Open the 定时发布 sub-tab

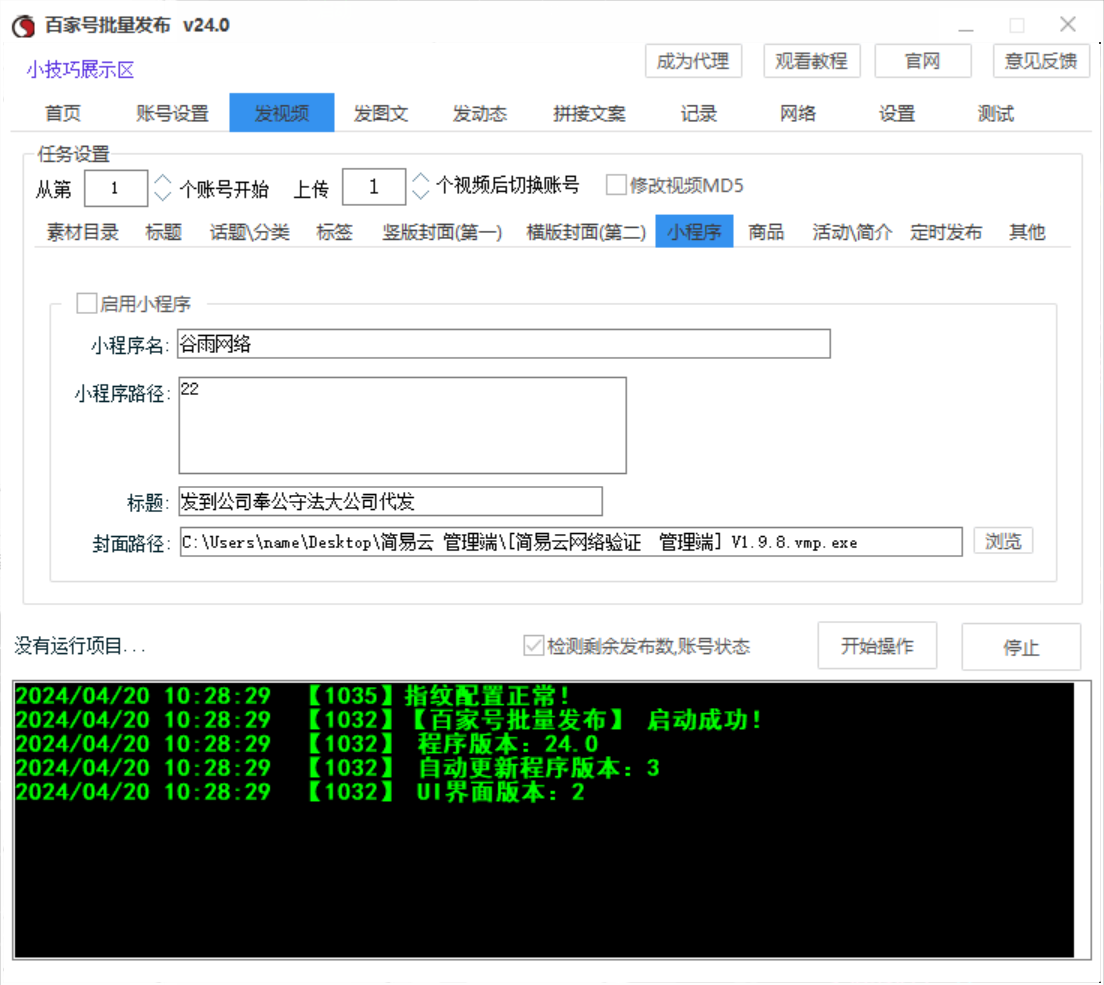pyautogui.click(x=946, y=232)
